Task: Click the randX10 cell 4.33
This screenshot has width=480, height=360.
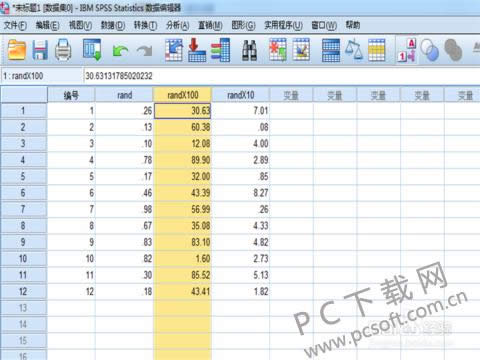Action: pos(240,226)
